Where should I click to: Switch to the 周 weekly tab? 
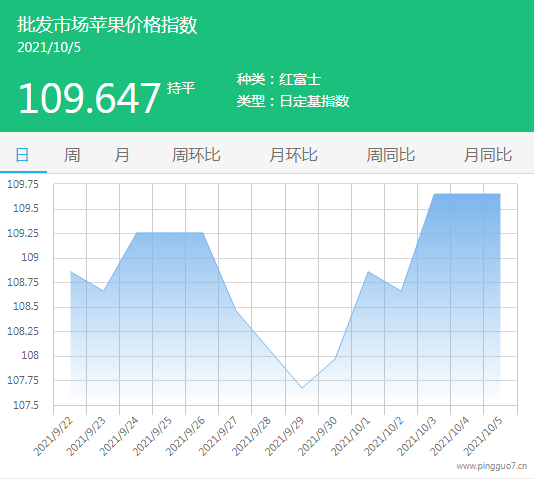point(72,155)
